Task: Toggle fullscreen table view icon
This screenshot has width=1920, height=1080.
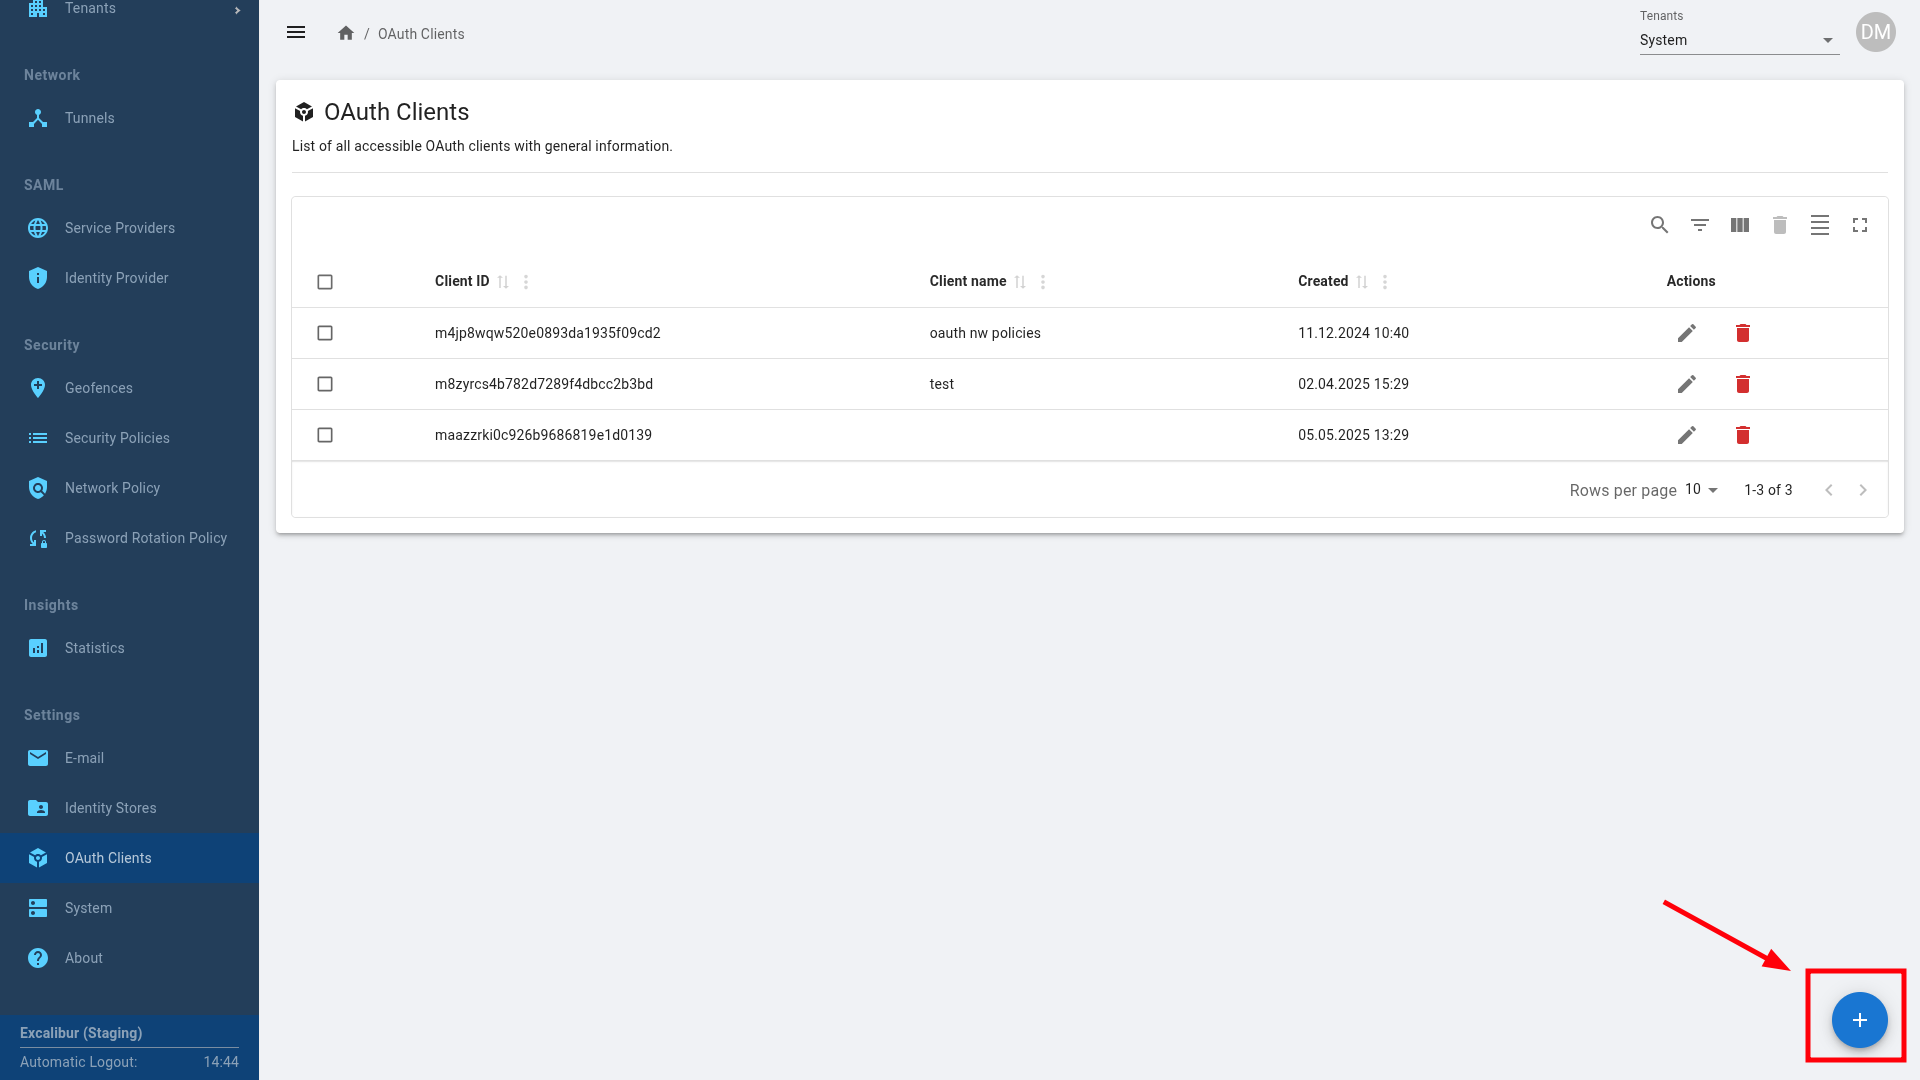Action: click(x=1859, y=225)
